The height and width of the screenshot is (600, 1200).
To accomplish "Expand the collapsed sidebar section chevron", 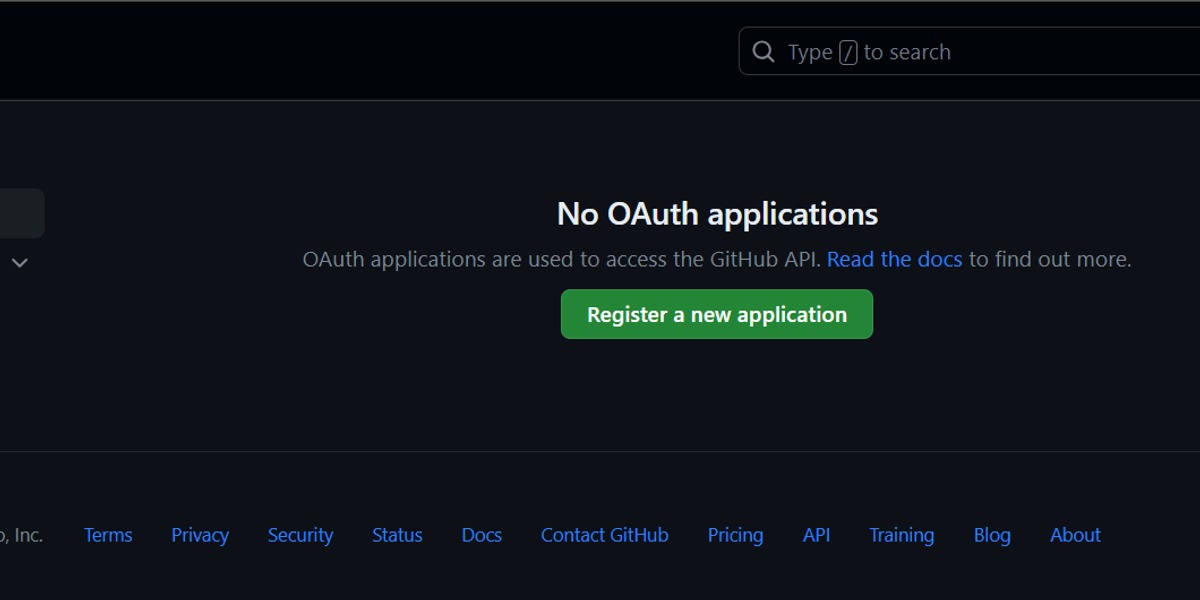I will pyautogui.click(x=19, y=262).
